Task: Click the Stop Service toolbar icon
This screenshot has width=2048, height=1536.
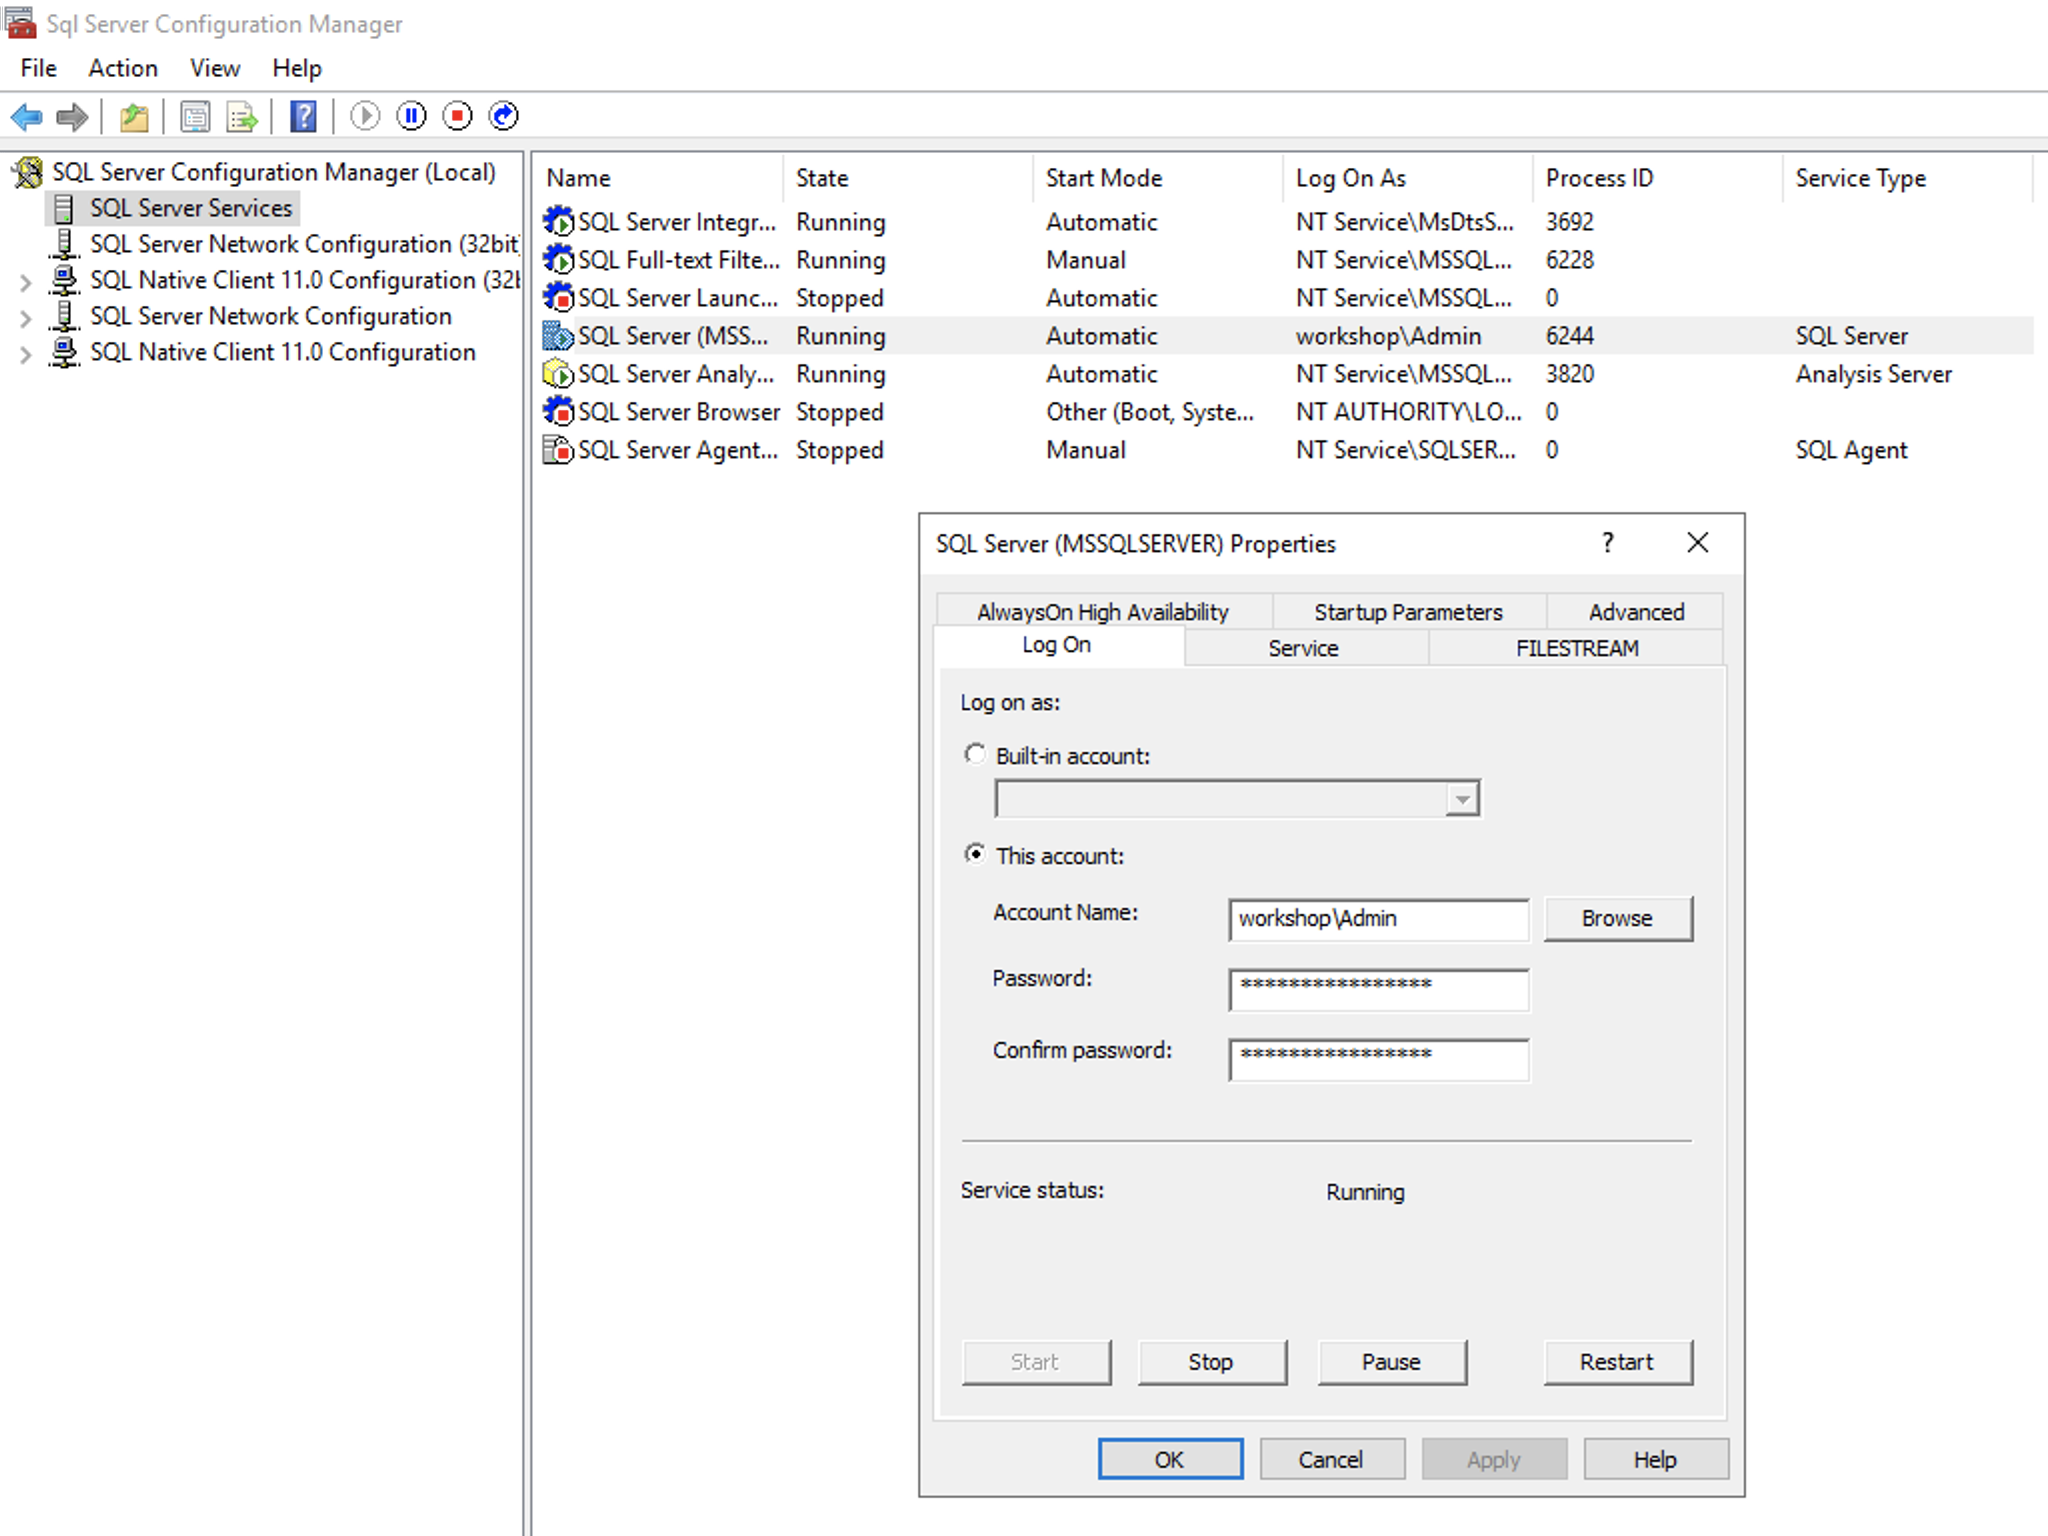Action: point(457,116)
